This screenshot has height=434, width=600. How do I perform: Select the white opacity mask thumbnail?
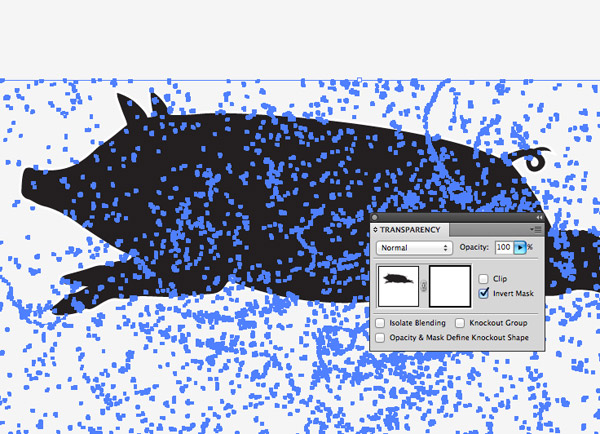coord(450,286)
